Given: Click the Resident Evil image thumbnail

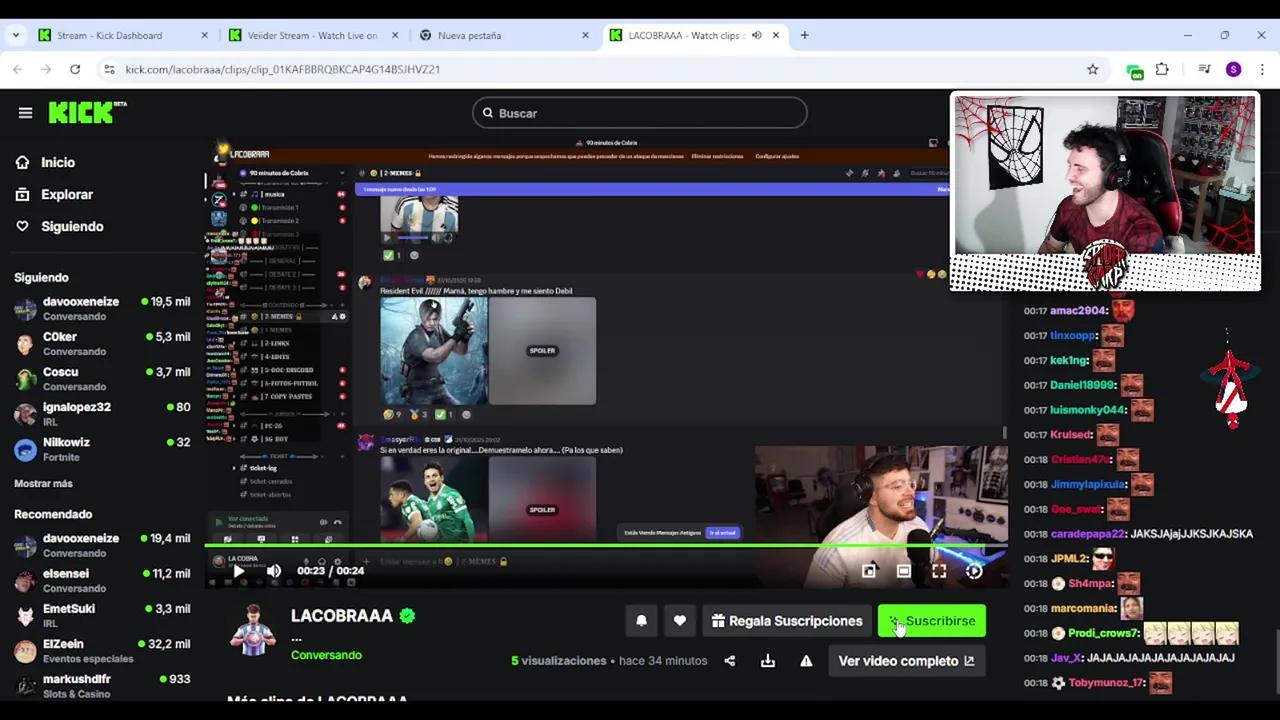Looking at the screenshot, I should [x=434, y=351].
